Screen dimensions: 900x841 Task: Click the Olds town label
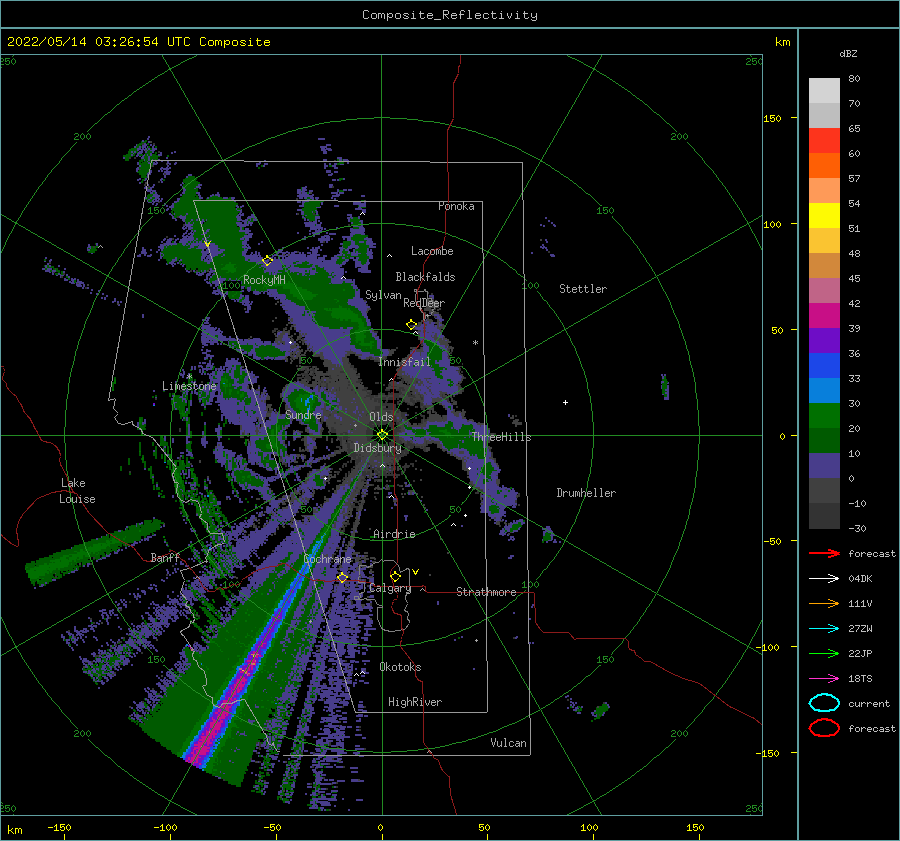381,417
